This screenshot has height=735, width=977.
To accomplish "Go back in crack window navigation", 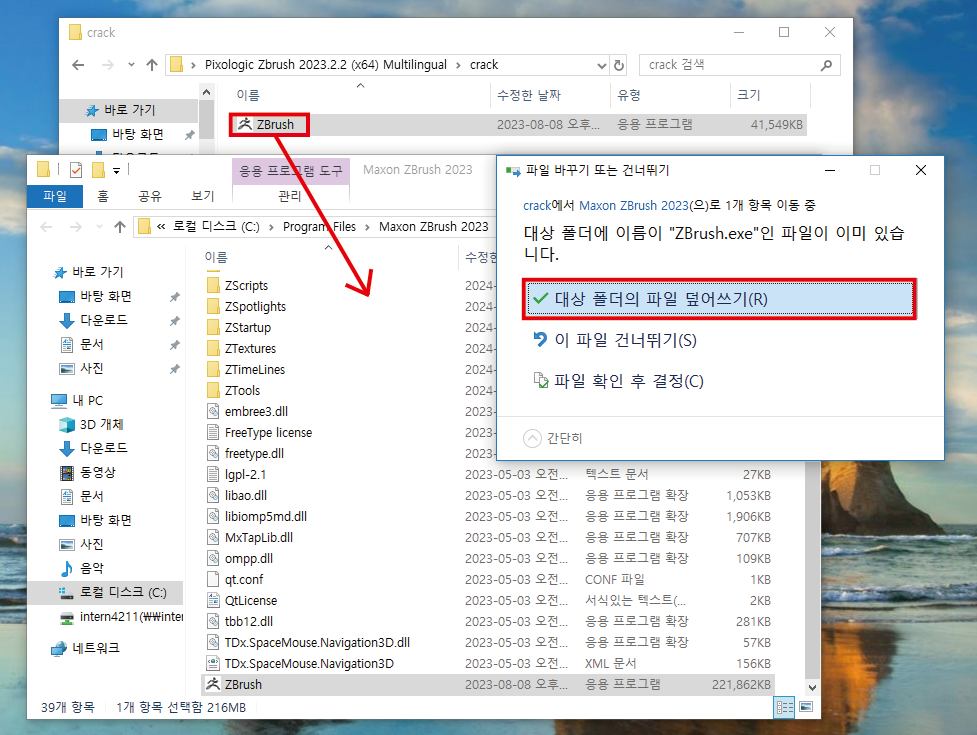I will coord(78,65).
